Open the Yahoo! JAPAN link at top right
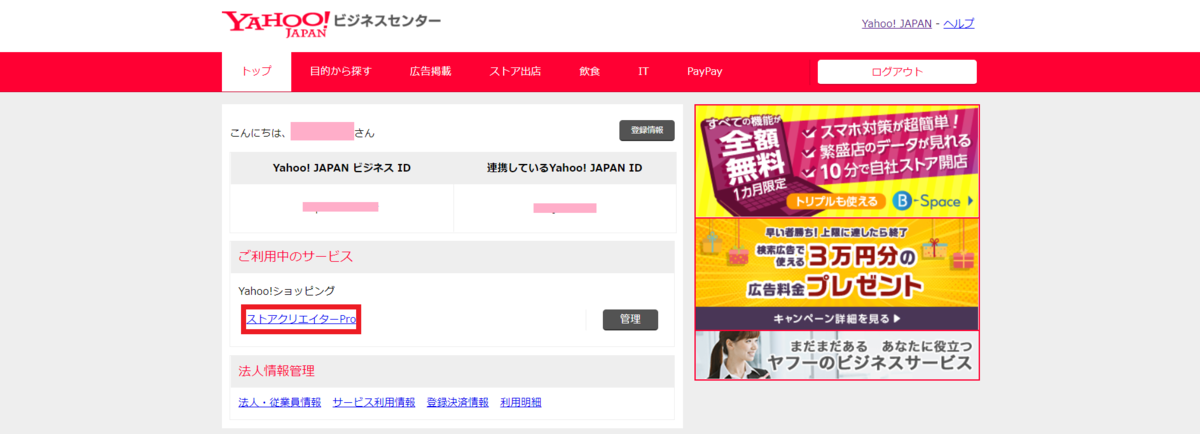Viewport: 1200px width, 434px height. tap(896, 23)
